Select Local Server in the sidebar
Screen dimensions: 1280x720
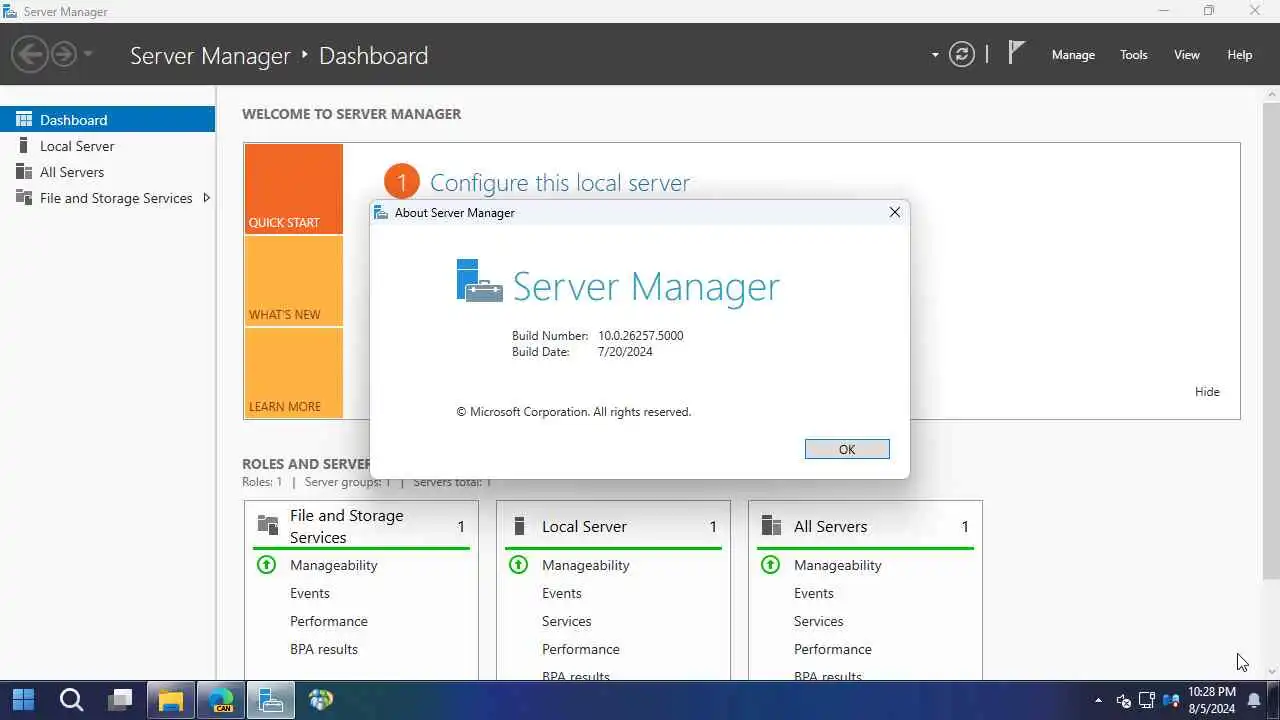[107, 146]
